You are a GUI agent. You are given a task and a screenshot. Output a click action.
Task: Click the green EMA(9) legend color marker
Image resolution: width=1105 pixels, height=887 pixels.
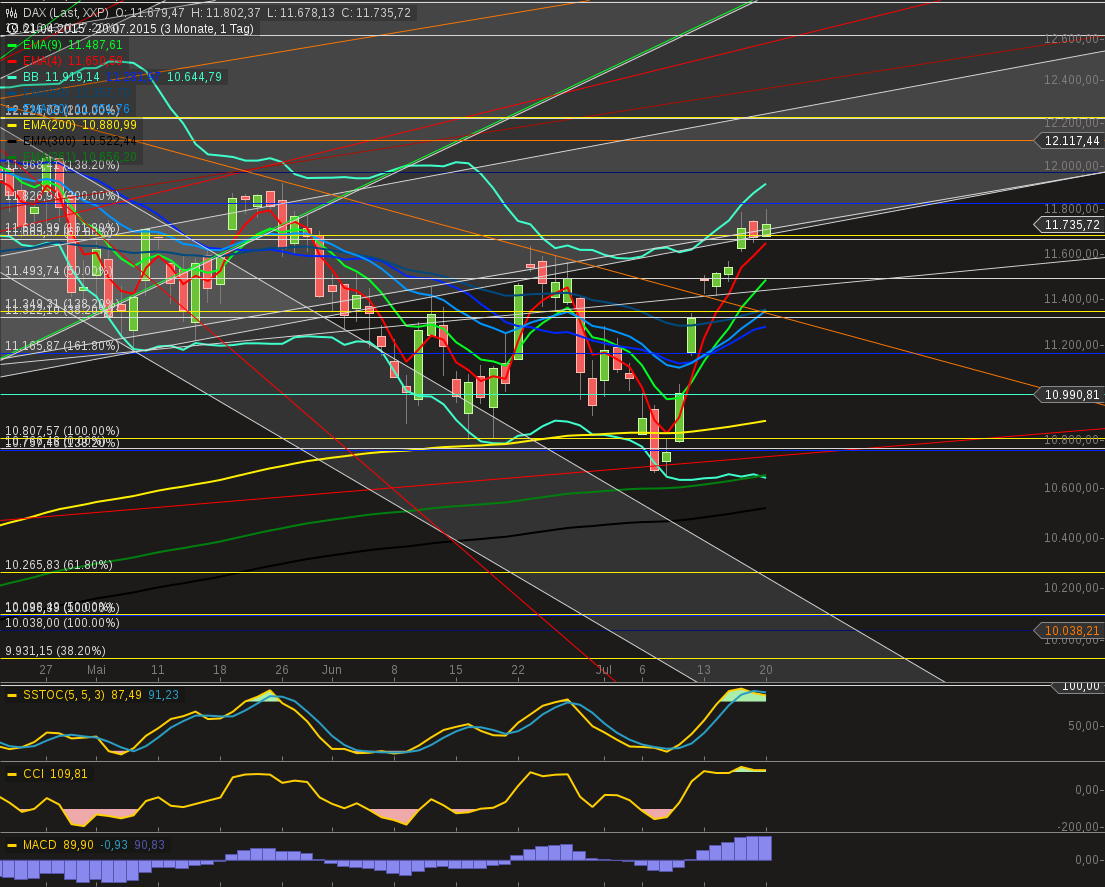pos(12,45)
